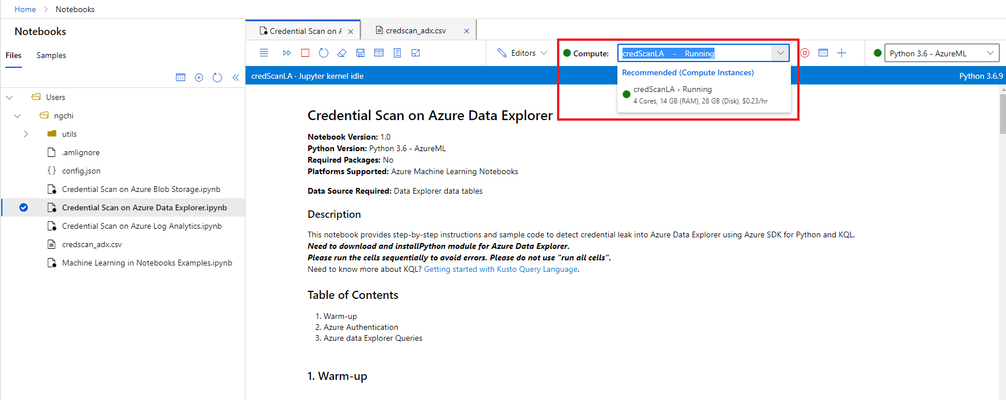
Task: Click the config.json braces icon
Action: 52,171
